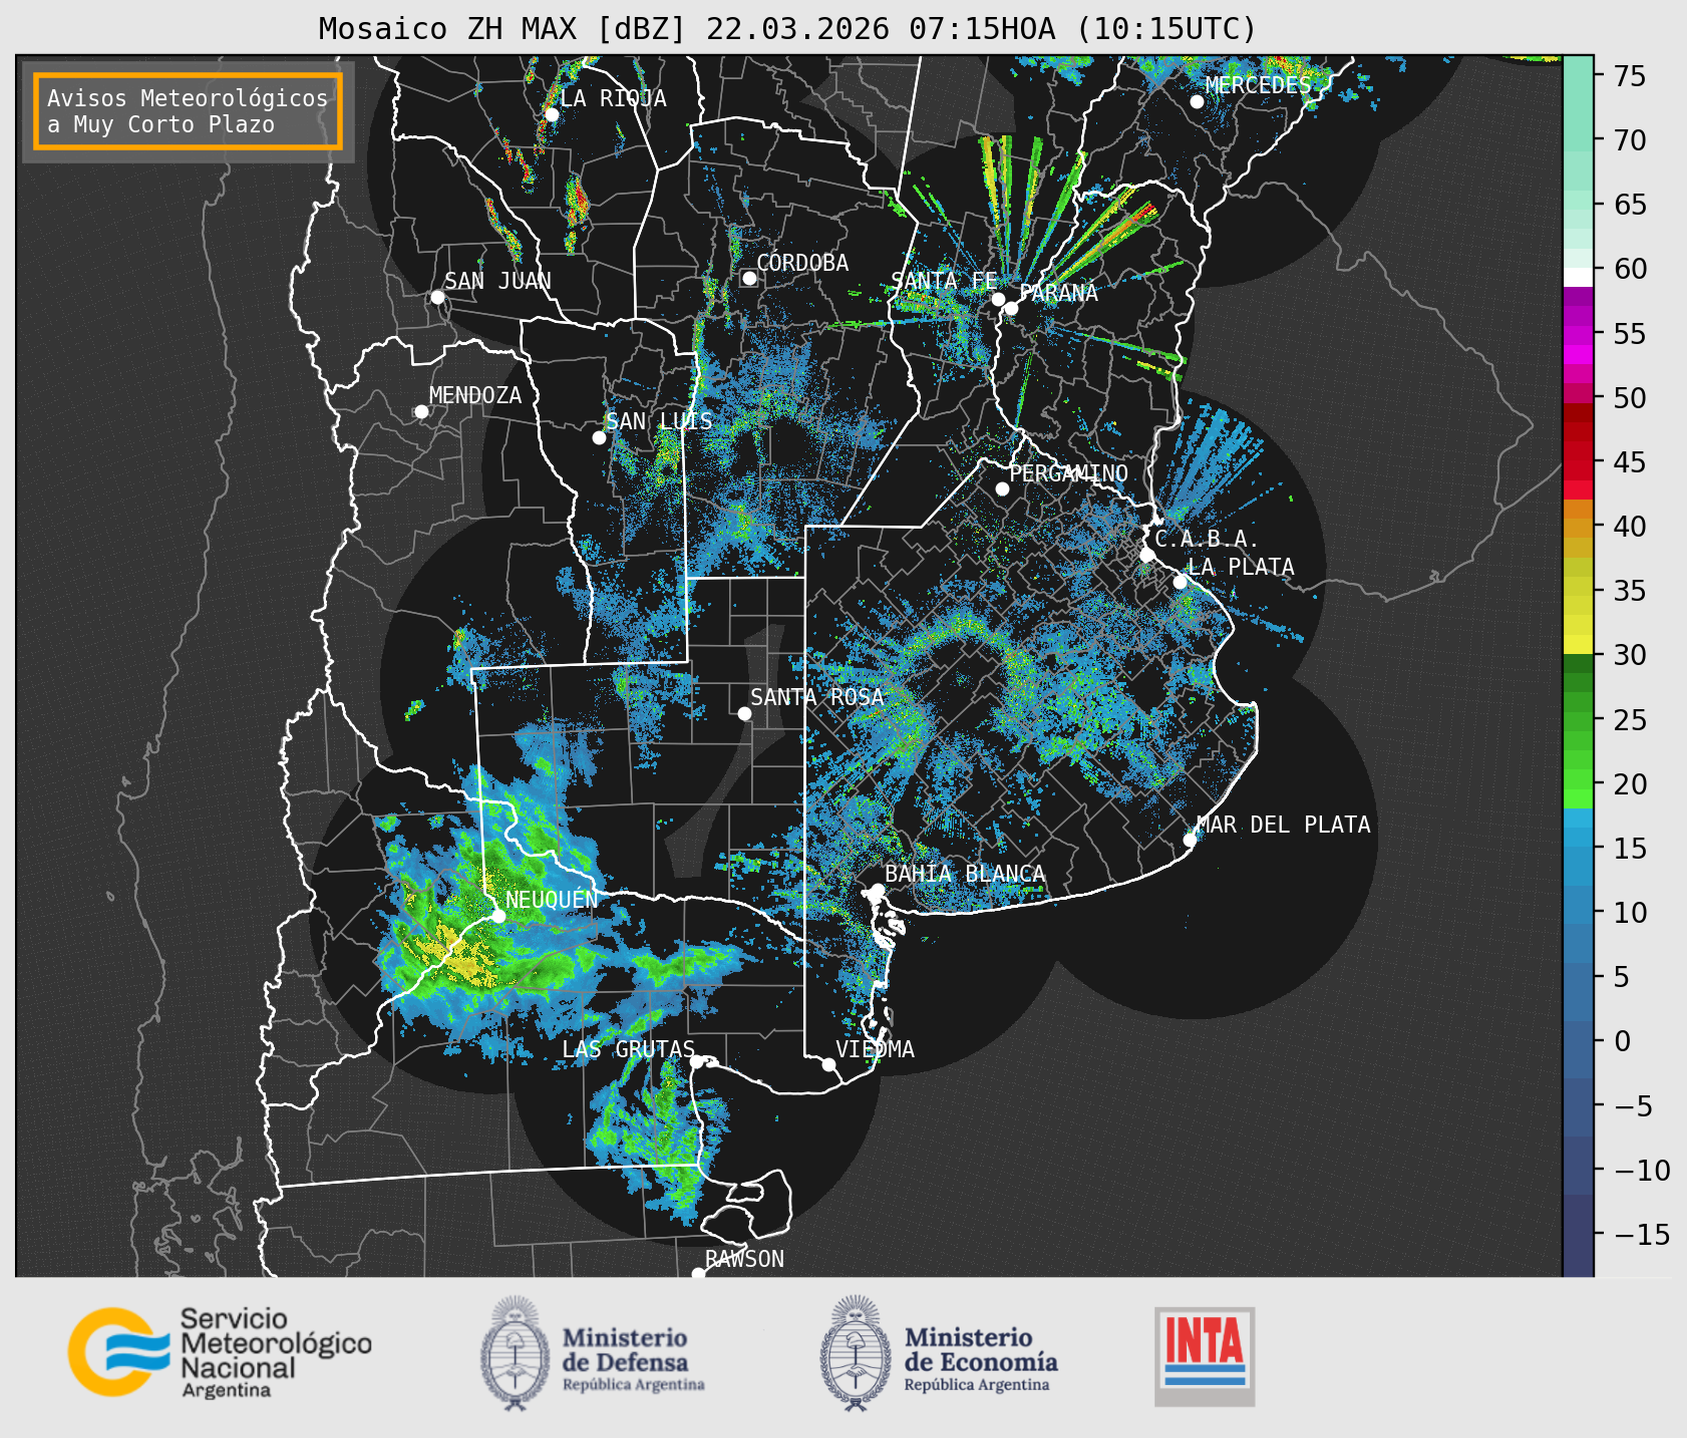This screenshot has height=1438, width=1687.
Task: Click the Neuquén city marker dot
Action: click(498, 916)
